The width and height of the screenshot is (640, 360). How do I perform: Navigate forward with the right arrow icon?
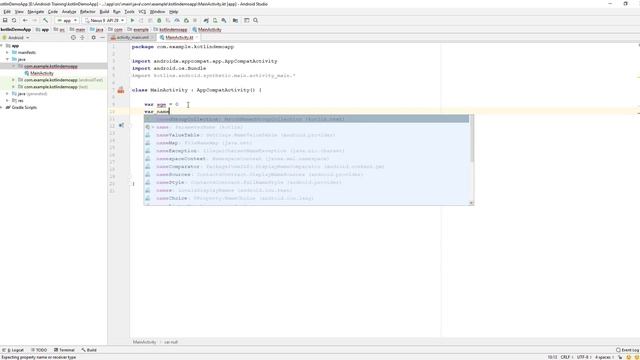[35, 20]
